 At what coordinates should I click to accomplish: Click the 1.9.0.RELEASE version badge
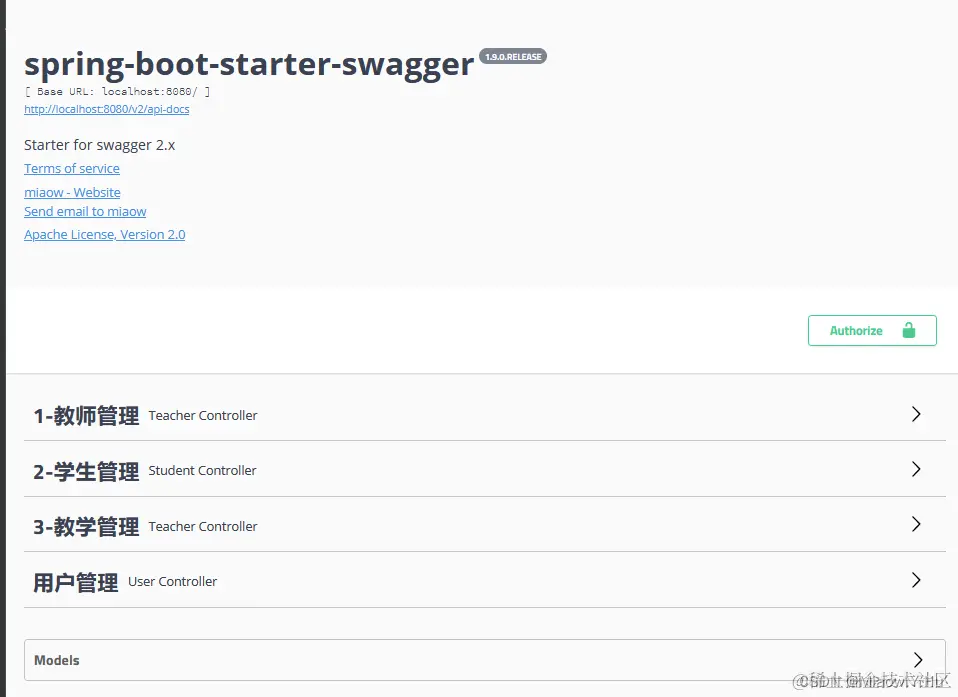(x=513, y=56)
